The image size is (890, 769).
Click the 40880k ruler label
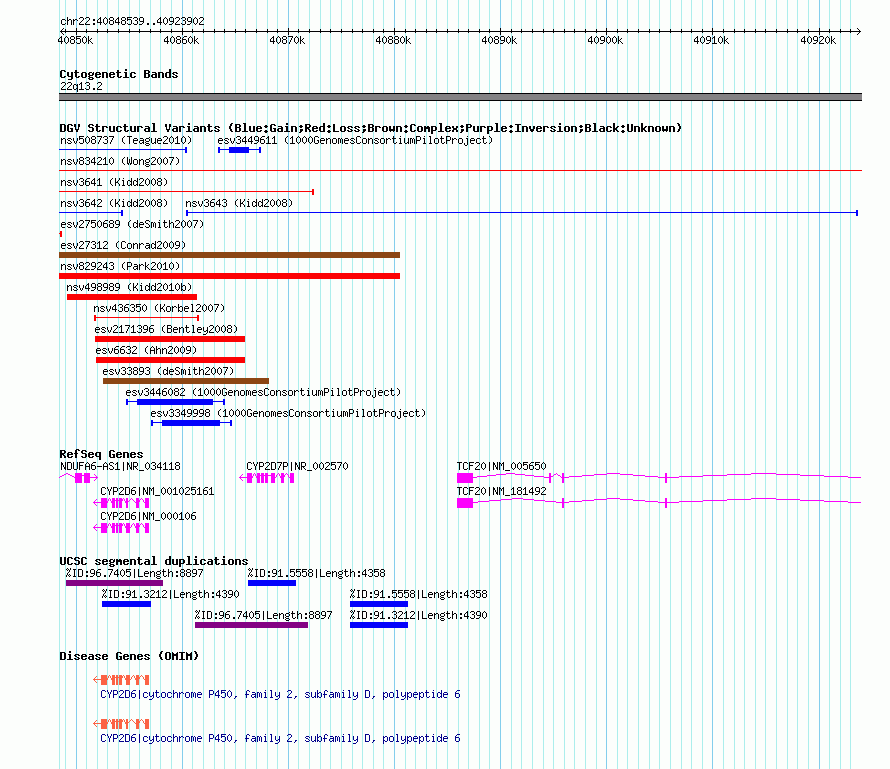(393, 40)
